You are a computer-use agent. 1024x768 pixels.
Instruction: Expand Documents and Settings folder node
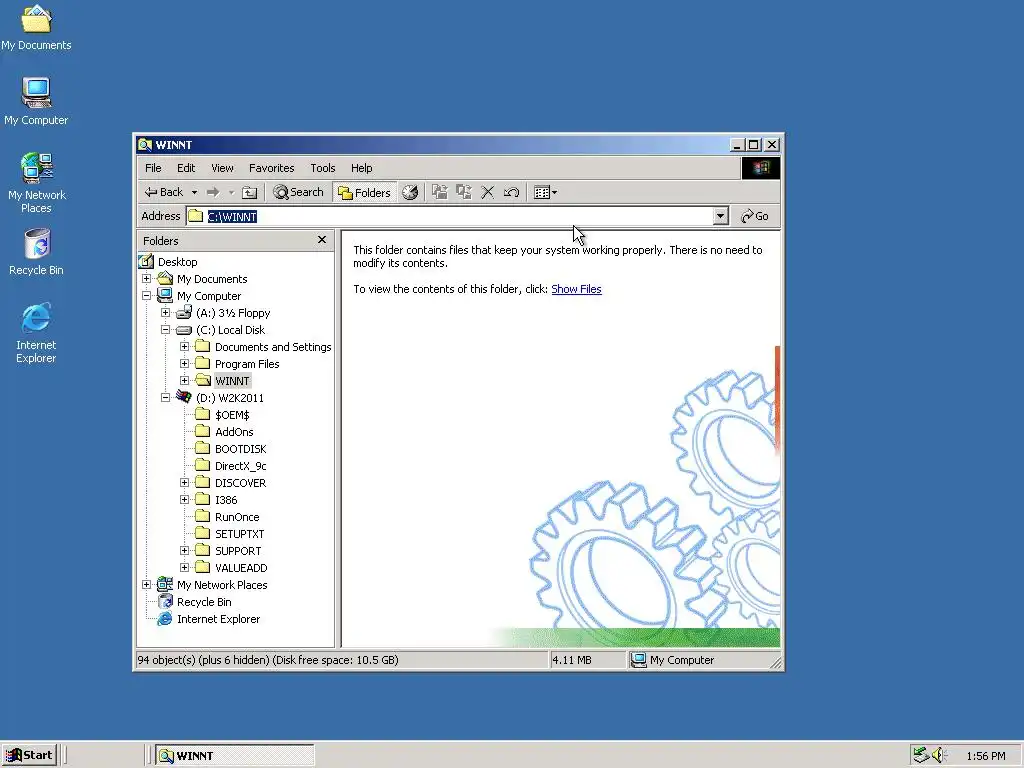184,347
